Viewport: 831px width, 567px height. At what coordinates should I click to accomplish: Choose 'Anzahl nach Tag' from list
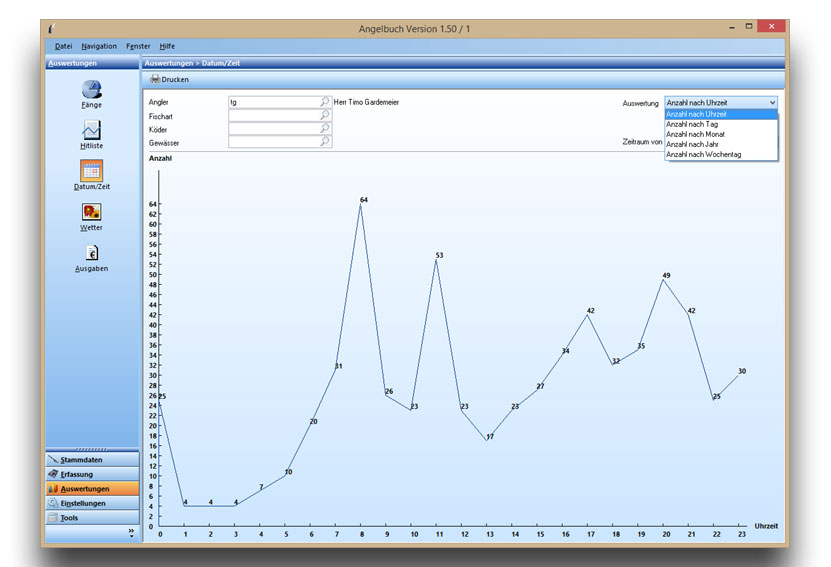(692, 124)
